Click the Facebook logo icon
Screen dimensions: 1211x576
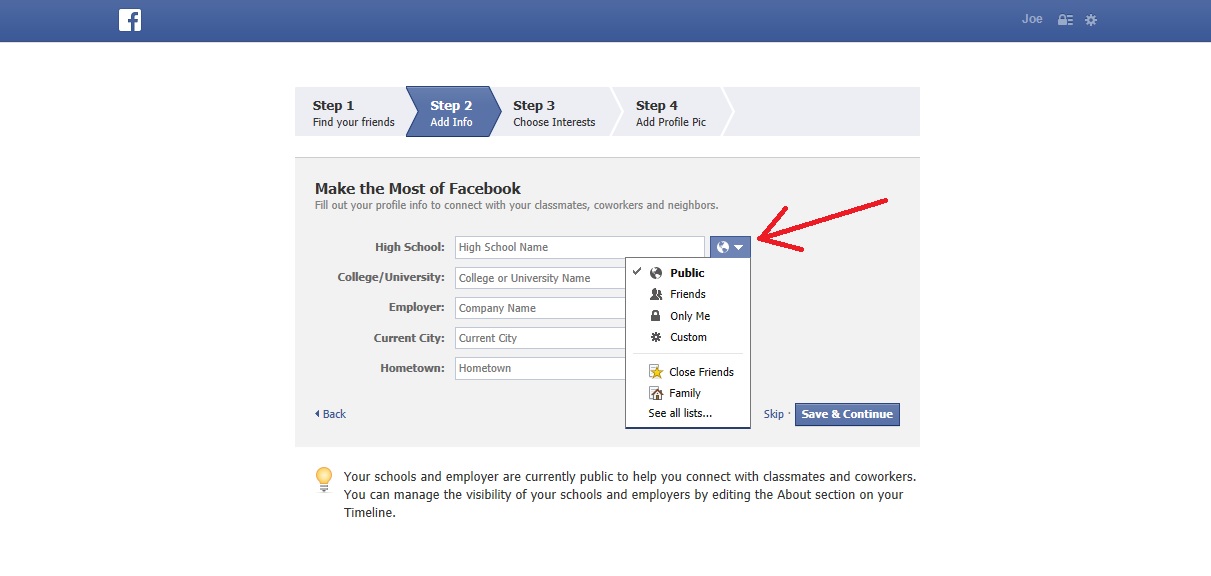tap(130, 20)
